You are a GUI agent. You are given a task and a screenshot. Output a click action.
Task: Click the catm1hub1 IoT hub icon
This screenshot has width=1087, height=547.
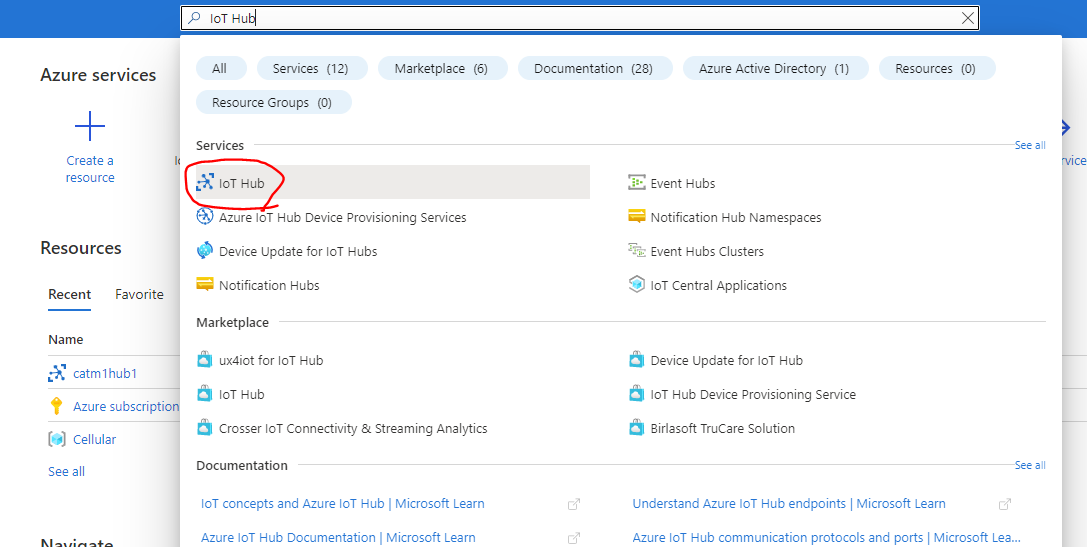click(57, 373)
